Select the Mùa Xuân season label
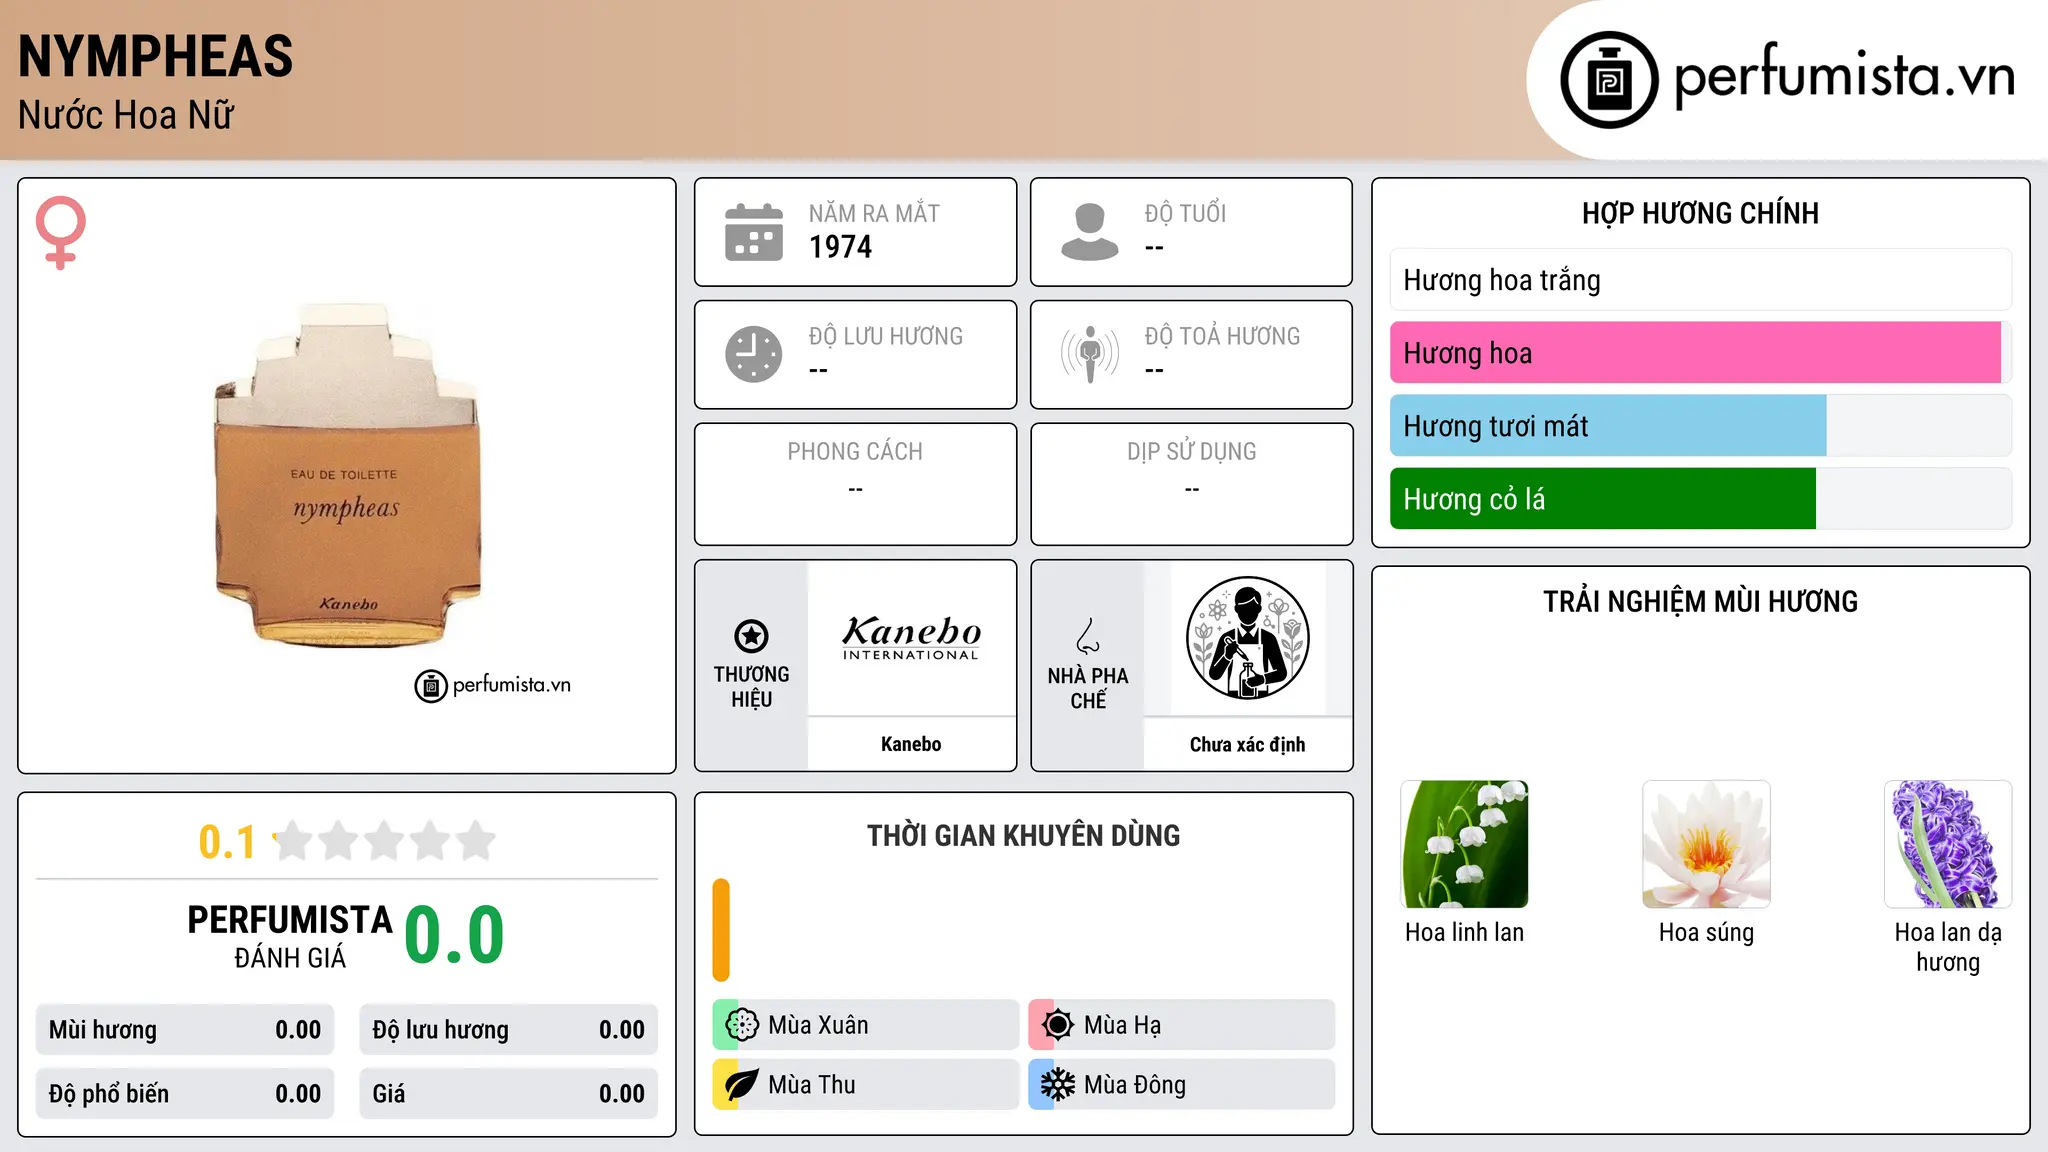The height and width of the screenshot is (1152, 2048). click(818, 1025)
